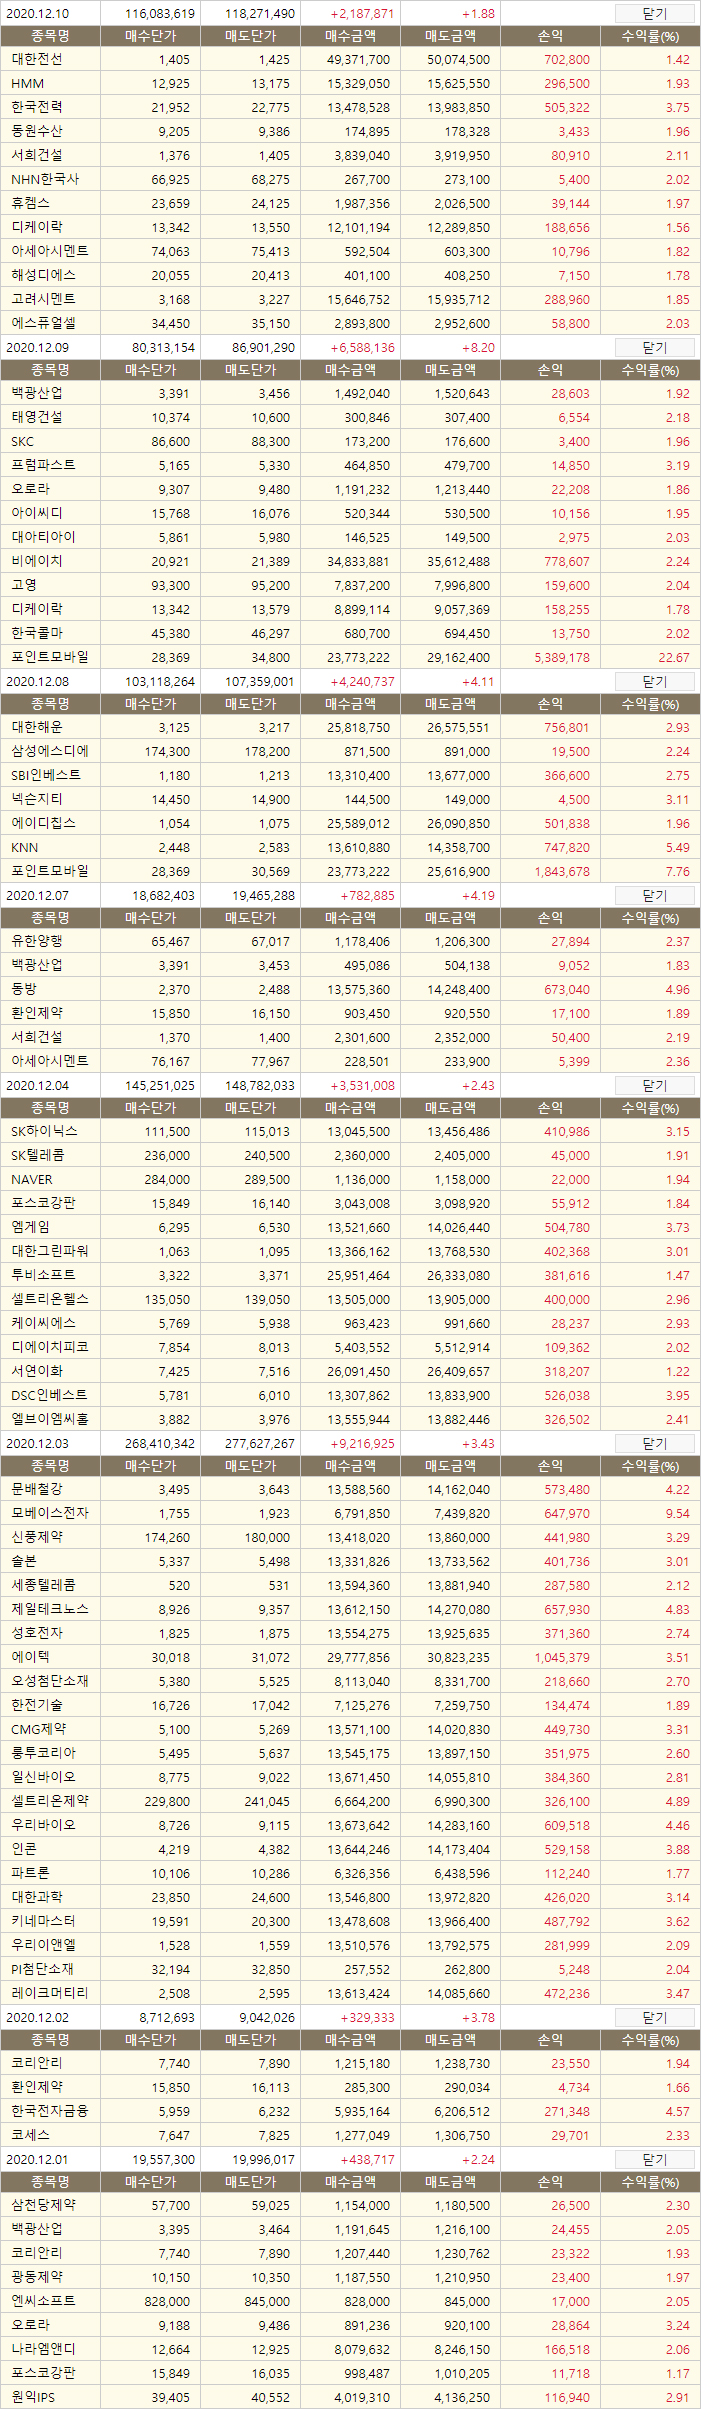701x2409 pixels.
Task: Click the 9.54 return rate value
Action: [x=677, y=1513]
